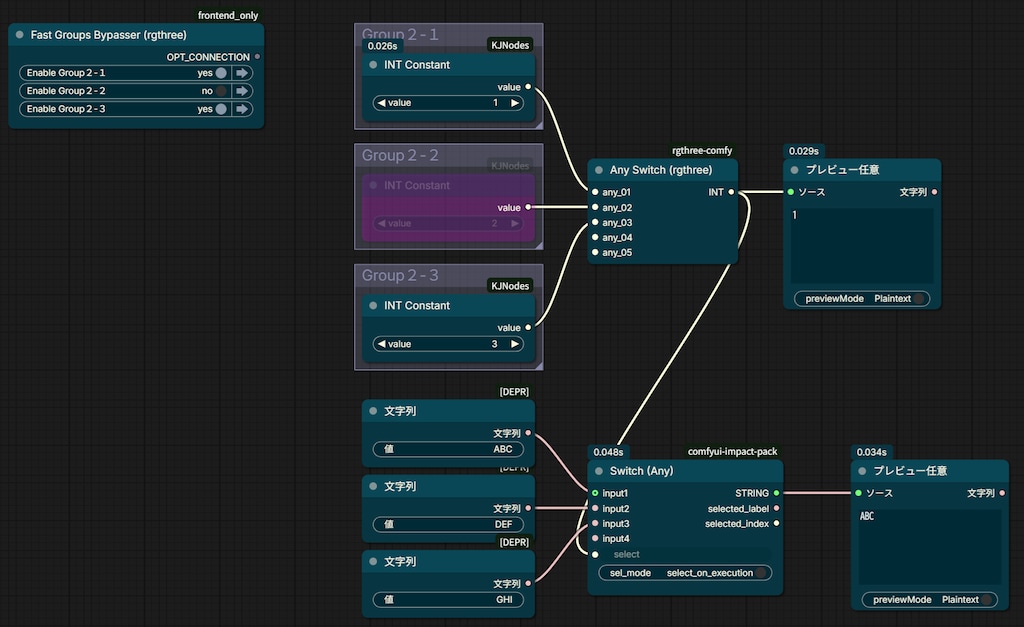Click 文字列 output socket on preview showing 1
Viewport: 1024px width, 627px height.
(935, 192)
